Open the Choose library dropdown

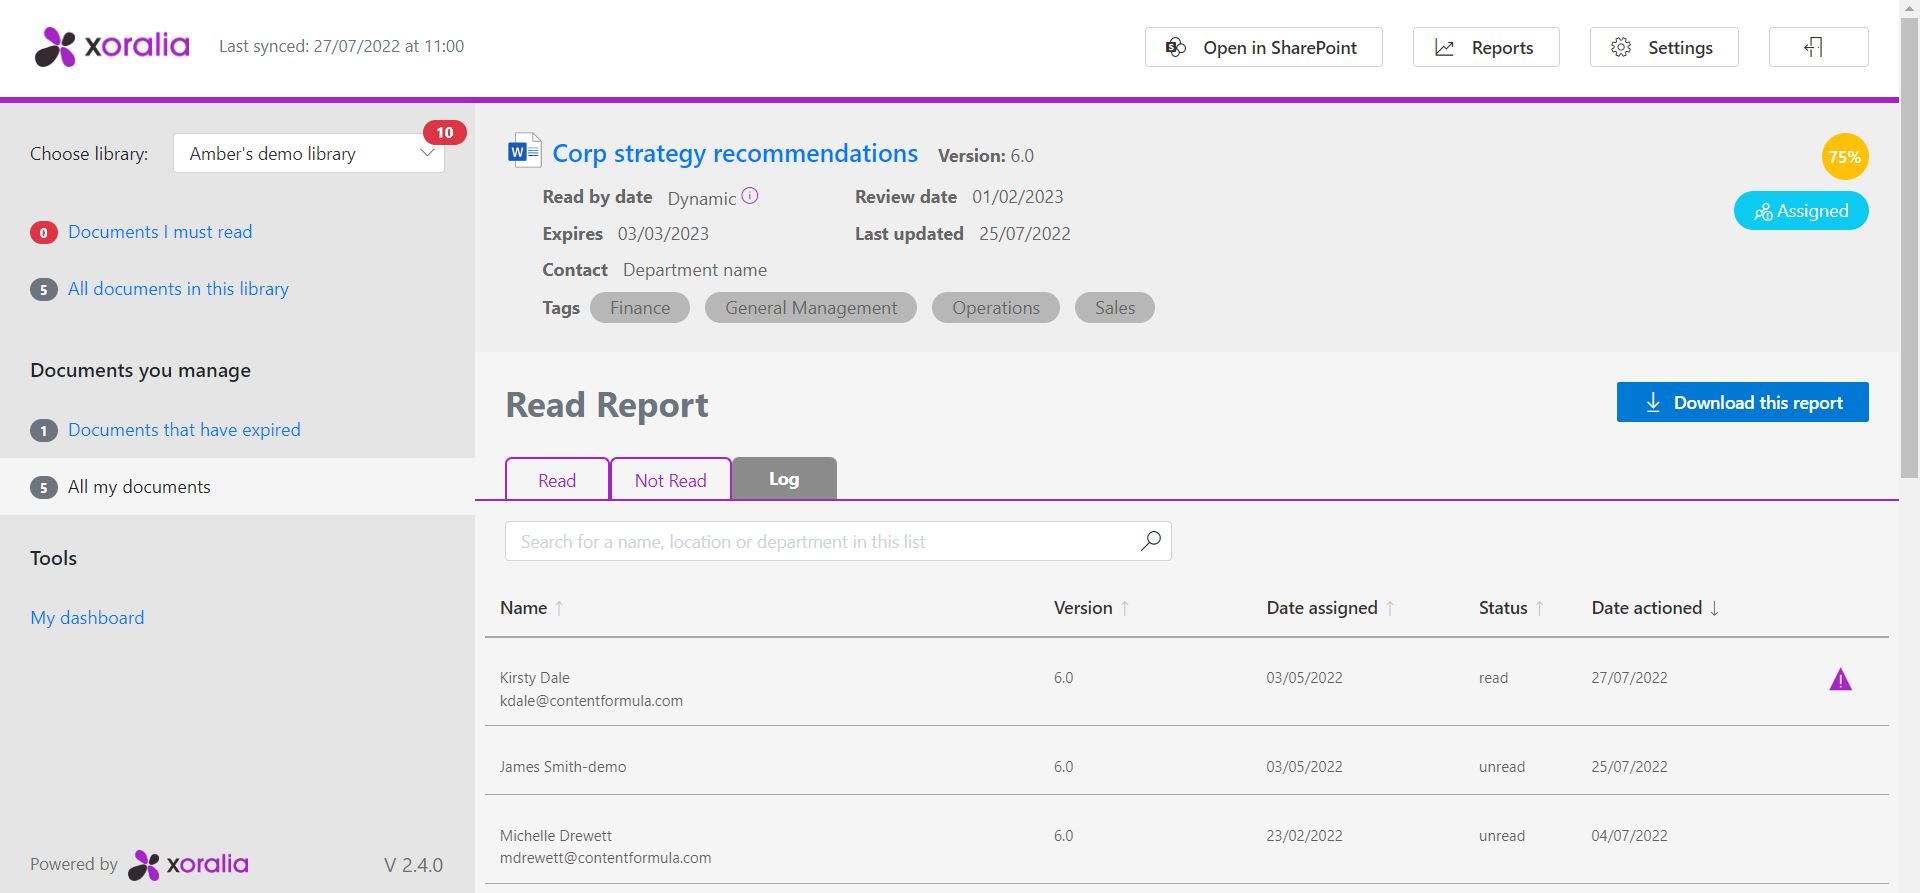tap(309, 153)
